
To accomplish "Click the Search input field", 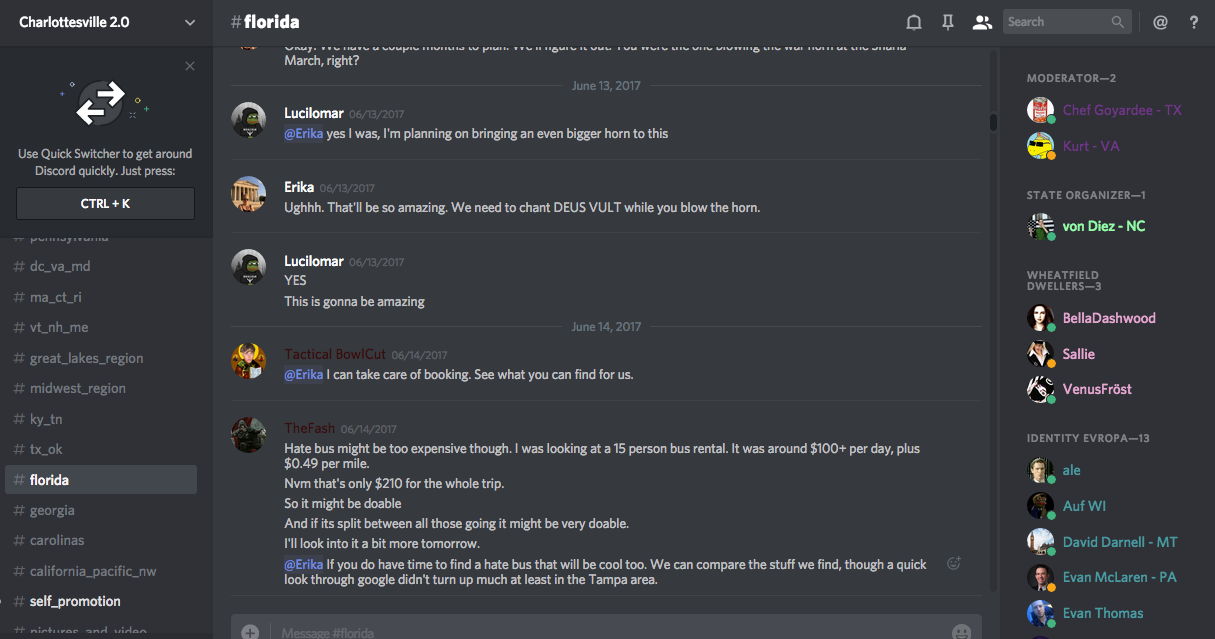I will click(1058, 22).
